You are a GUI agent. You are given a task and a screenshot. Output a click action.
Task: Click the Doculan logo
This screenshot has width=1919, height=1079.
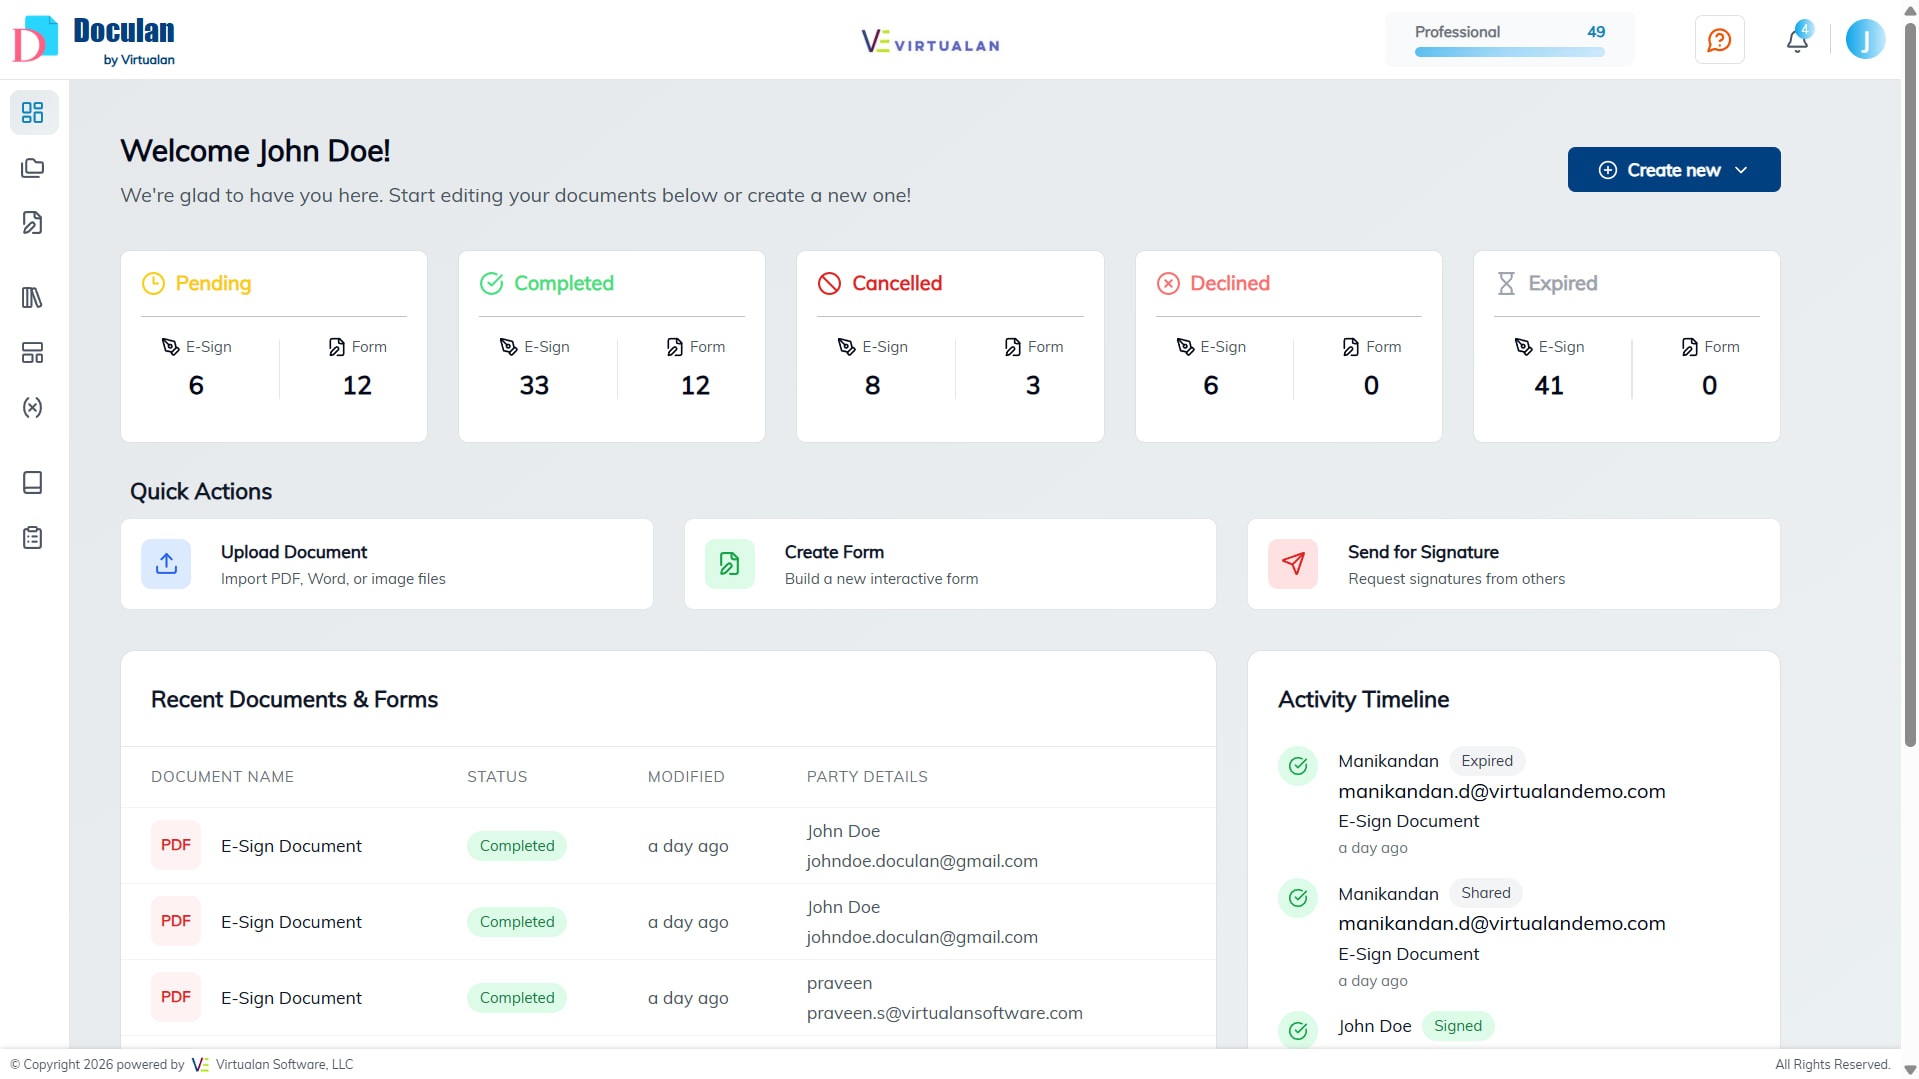pos(94,40)
